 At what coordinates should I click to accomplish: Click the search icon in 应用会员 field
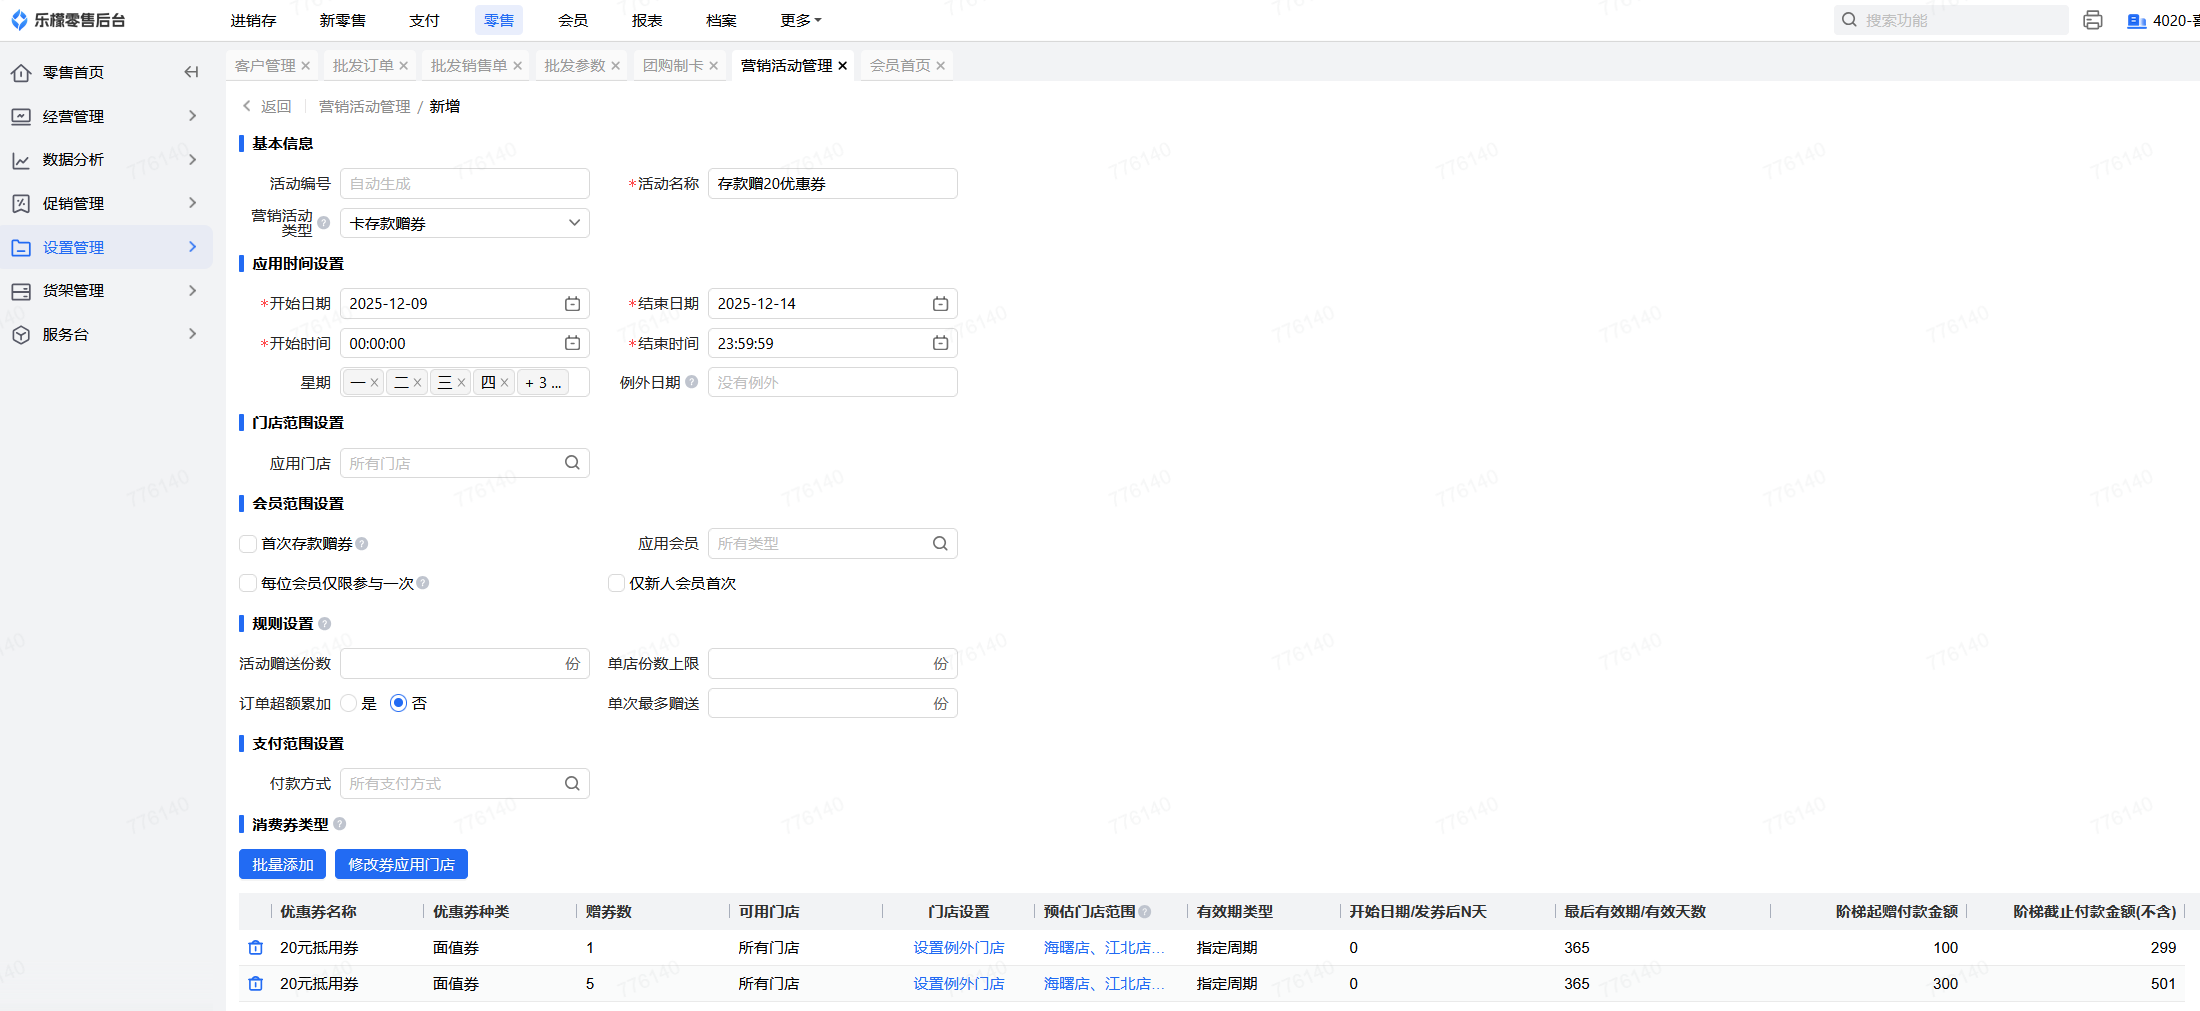tap(940, 543)
